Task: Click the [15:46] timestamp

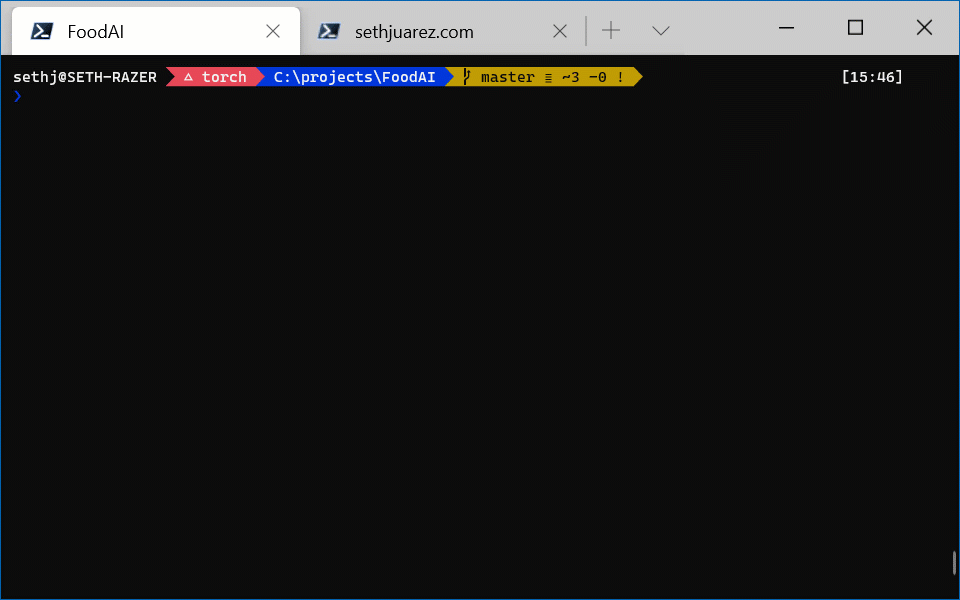Action: (x=872, y=77)
